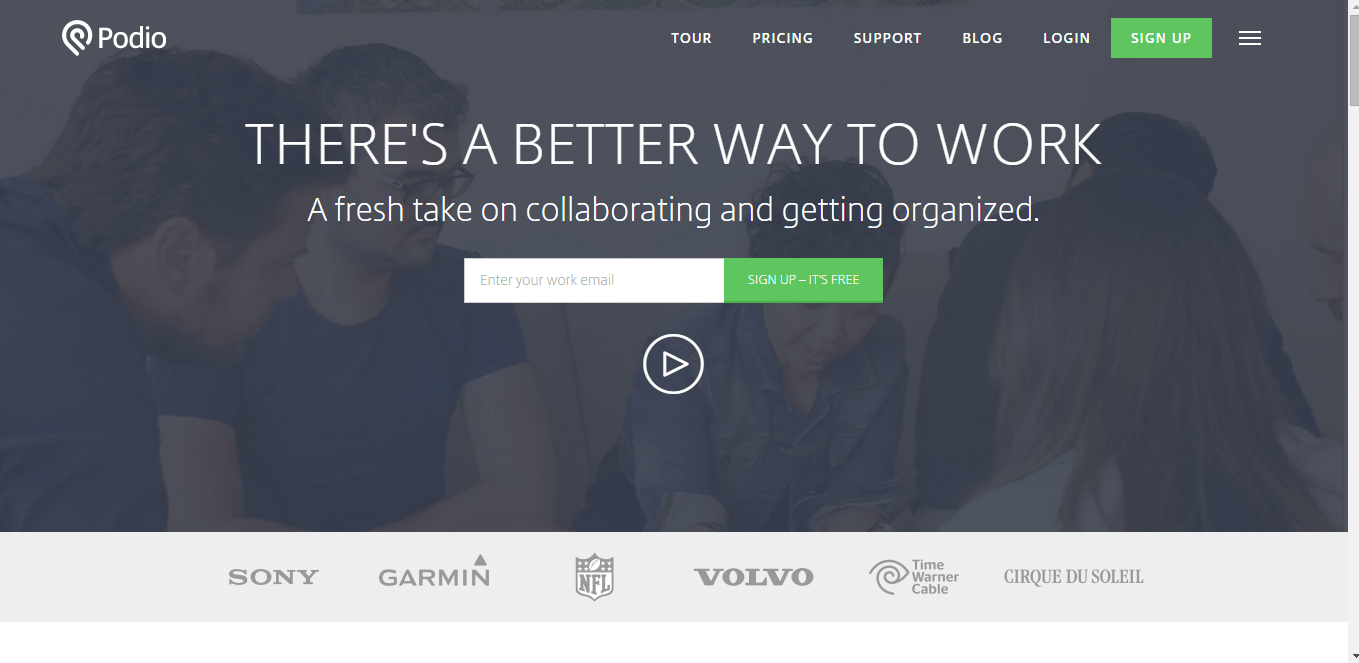
Task: Click the green Sign Up header button
Action: pyautogui.click(x=1161, y=38)
